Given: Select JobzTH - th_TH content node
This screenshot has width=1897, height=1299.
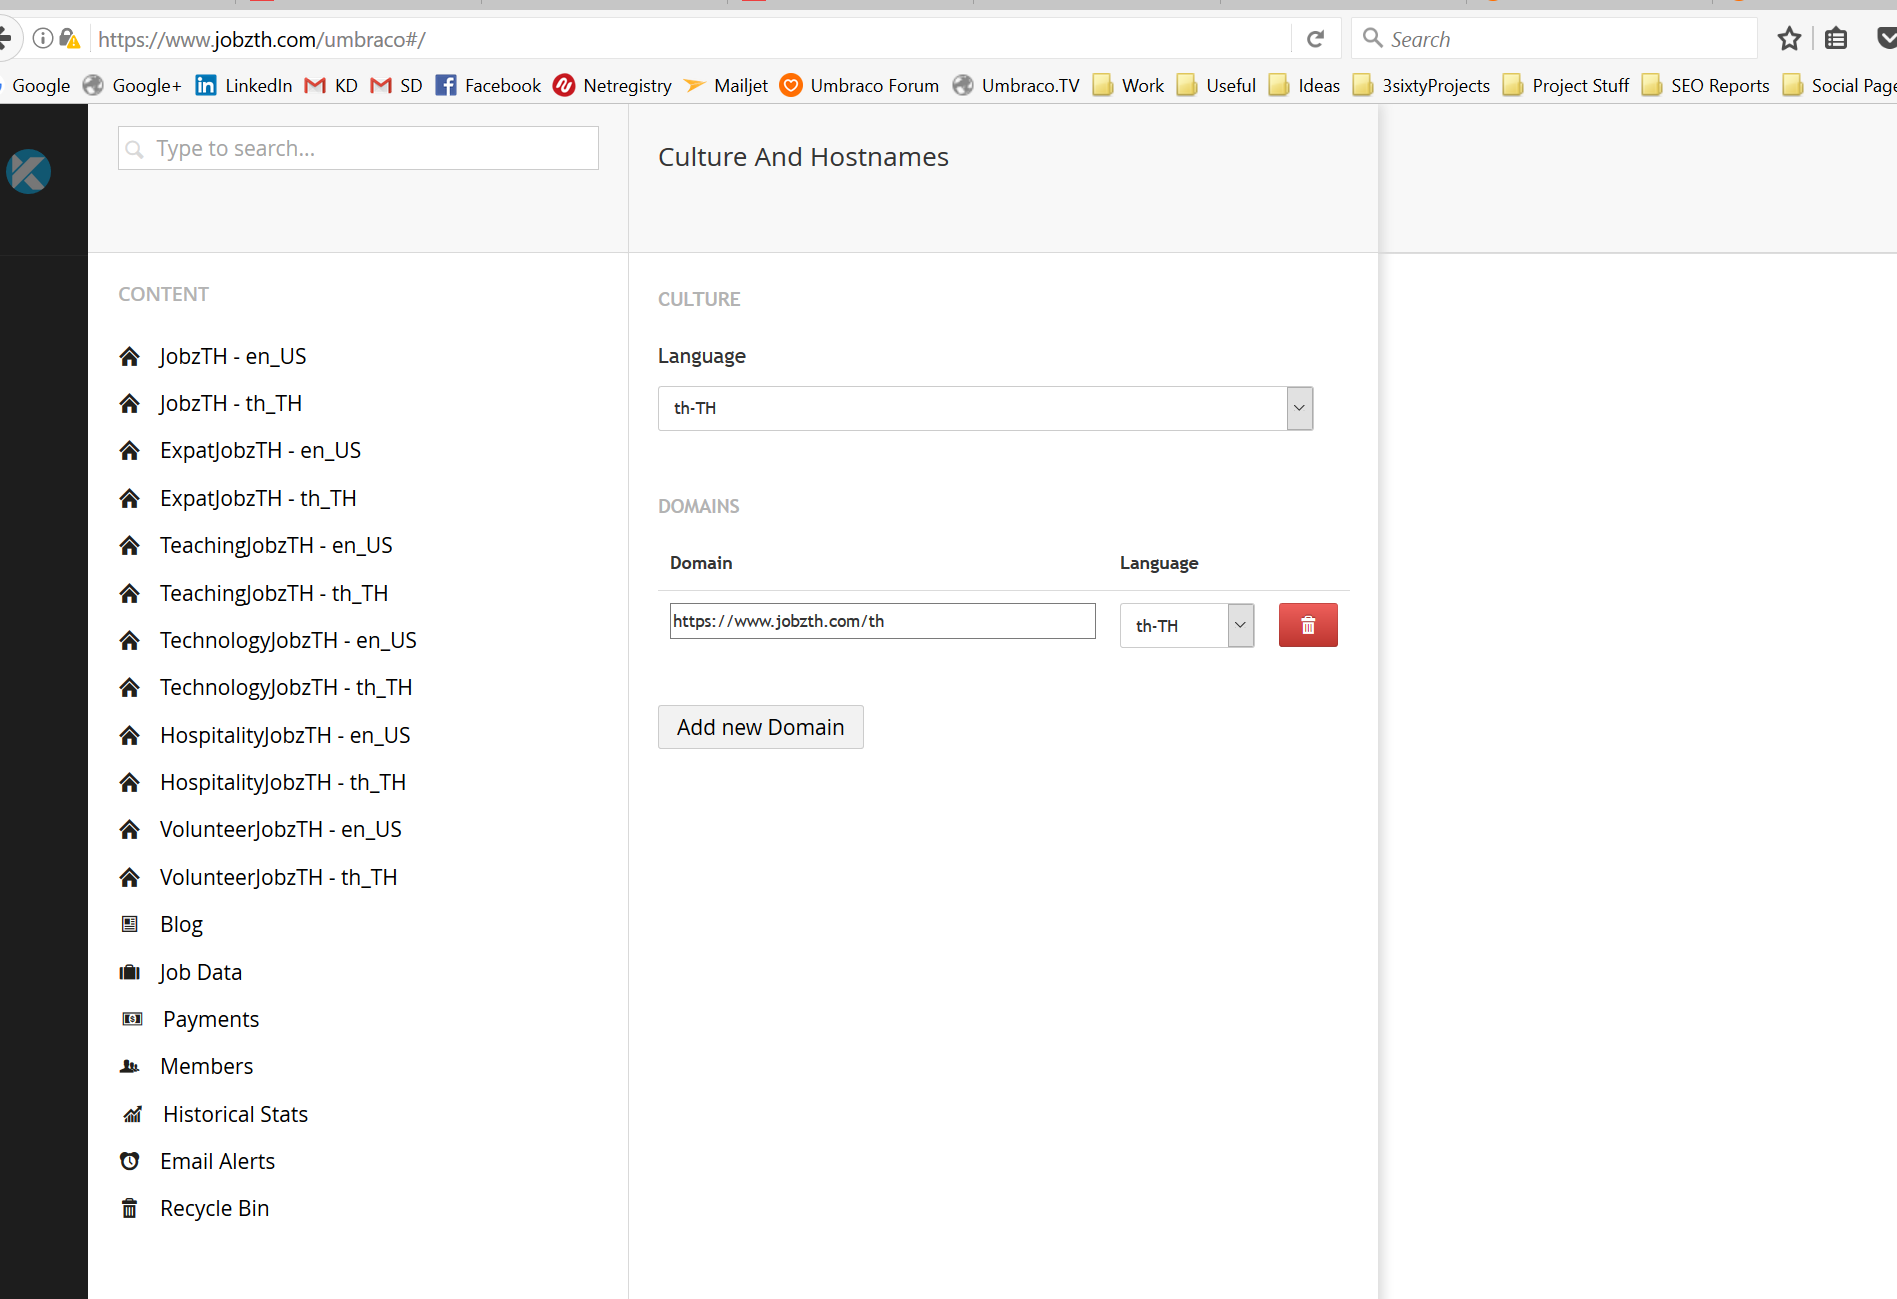Looking at the screenshot, I should [x=231, y=404].
